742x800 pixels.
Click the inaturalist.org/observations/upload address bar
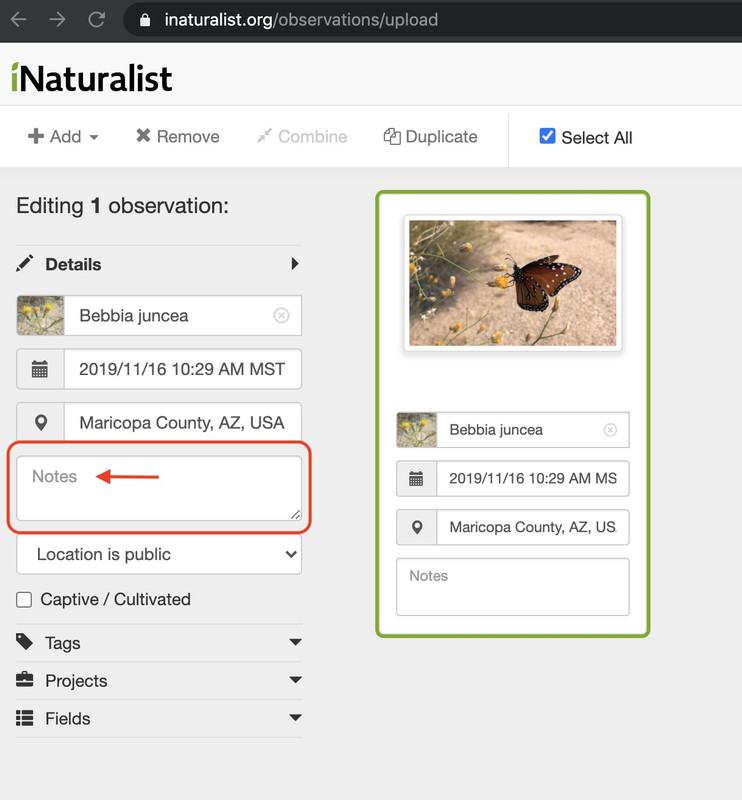click(x=432, y=20)
